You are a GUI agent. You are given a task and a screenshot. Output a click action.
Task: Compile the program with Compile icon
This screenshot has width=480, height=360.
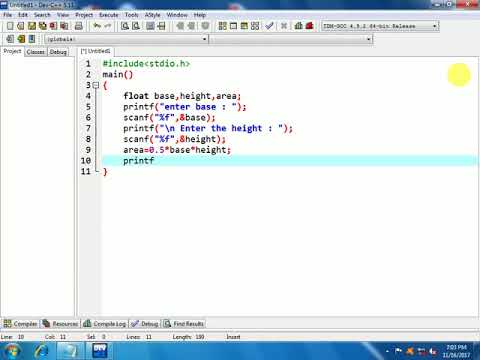click(223, 26)
